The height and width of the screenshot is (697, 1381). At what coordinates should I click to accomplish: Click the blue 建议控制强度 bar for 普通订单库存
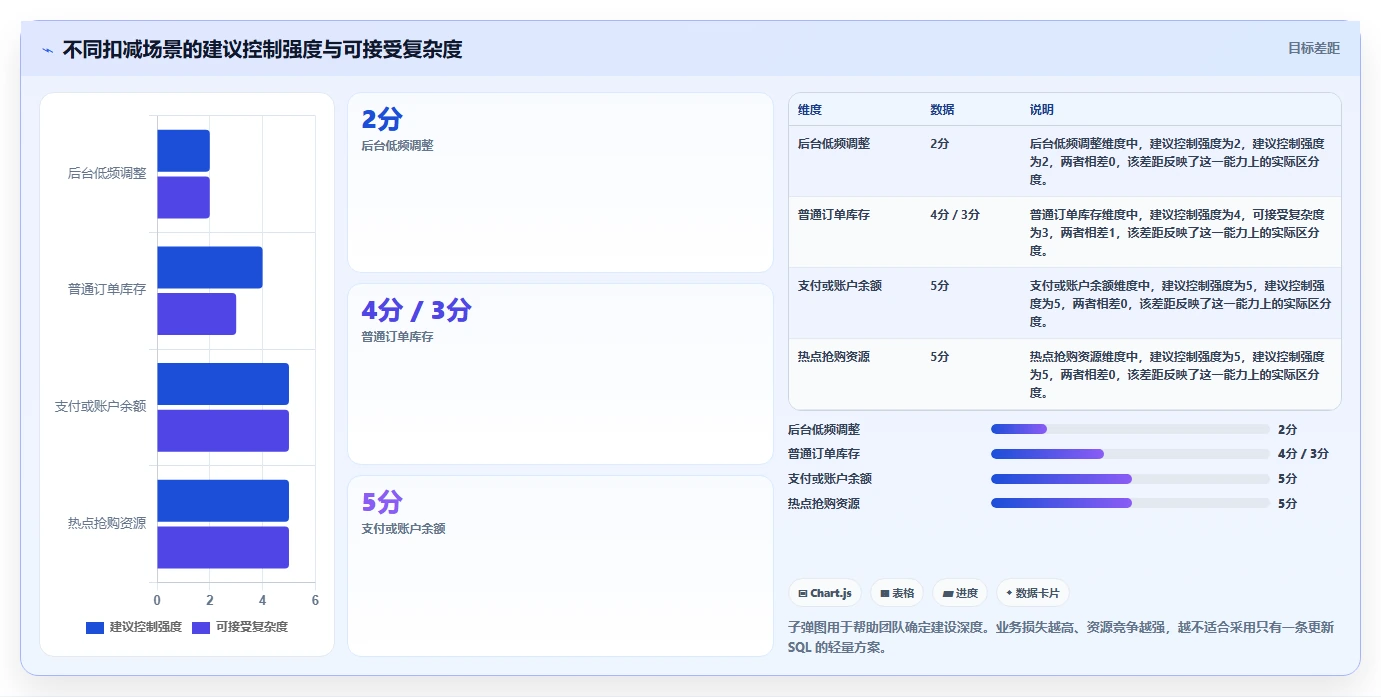click(x=210, y=267)
